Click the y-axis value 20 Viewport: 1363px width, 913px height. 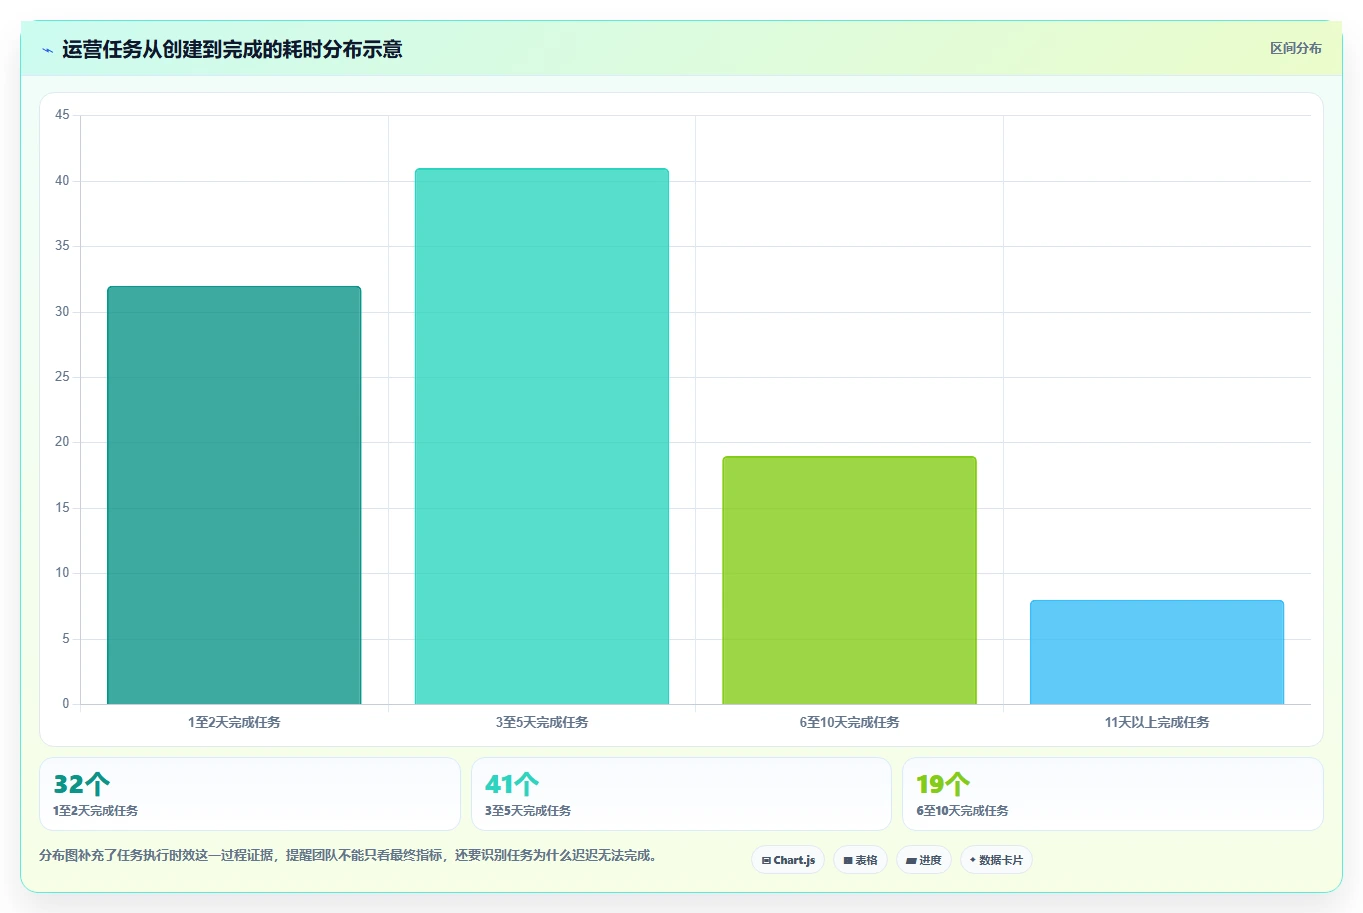tap(62, 442)
